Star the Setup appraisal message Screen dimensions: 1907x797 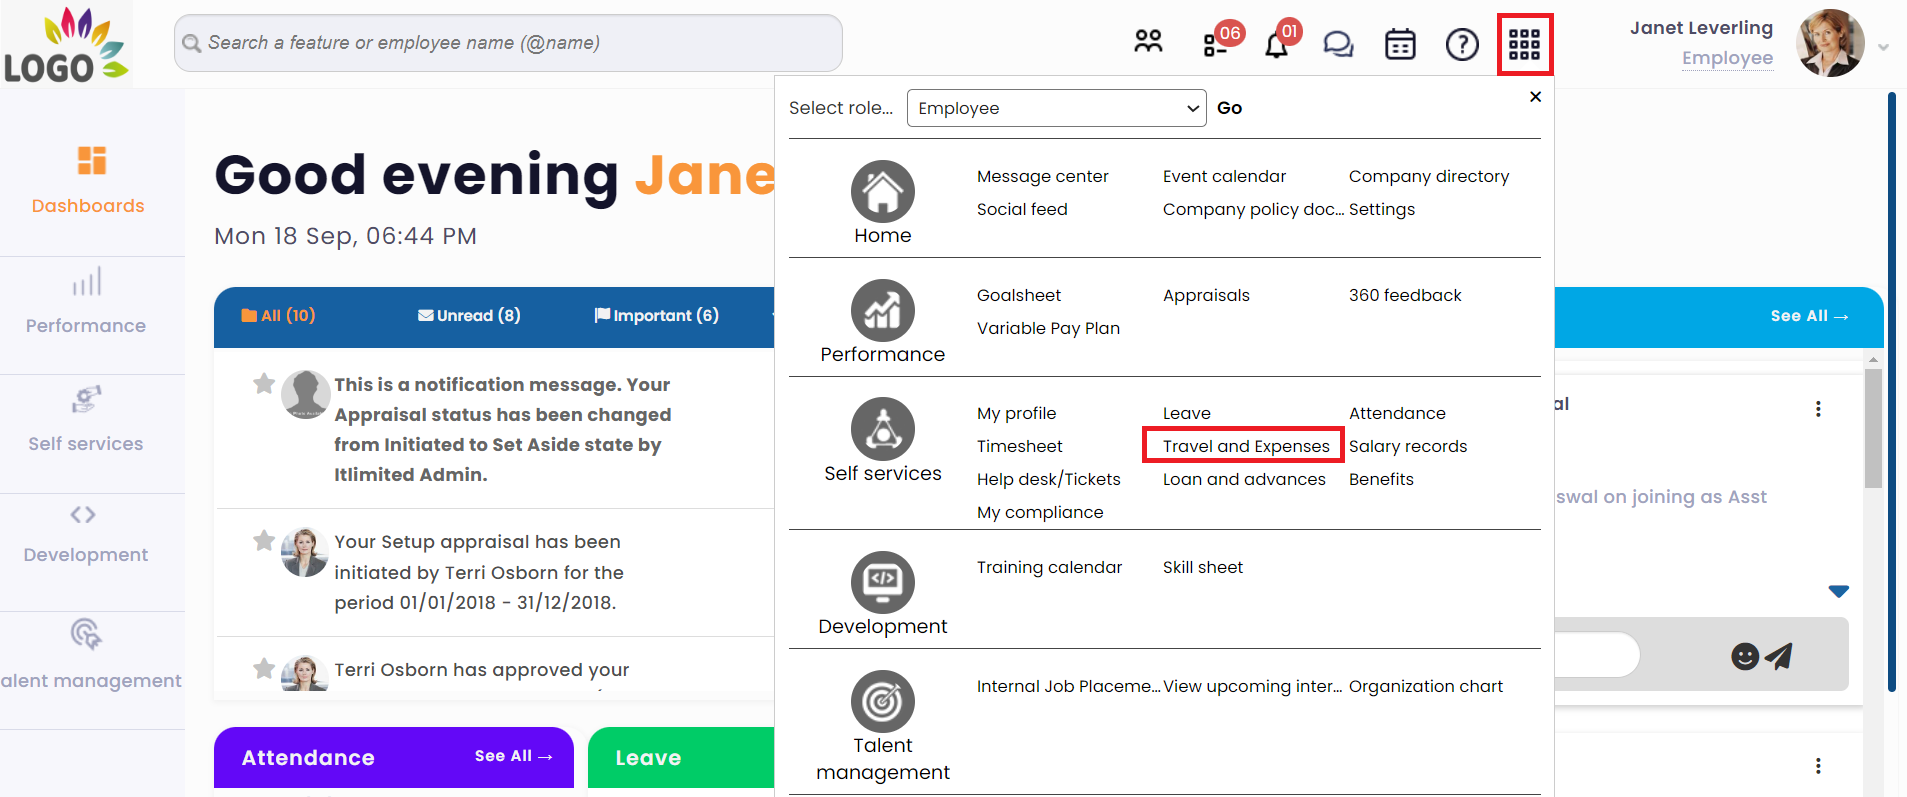point(264,541)
